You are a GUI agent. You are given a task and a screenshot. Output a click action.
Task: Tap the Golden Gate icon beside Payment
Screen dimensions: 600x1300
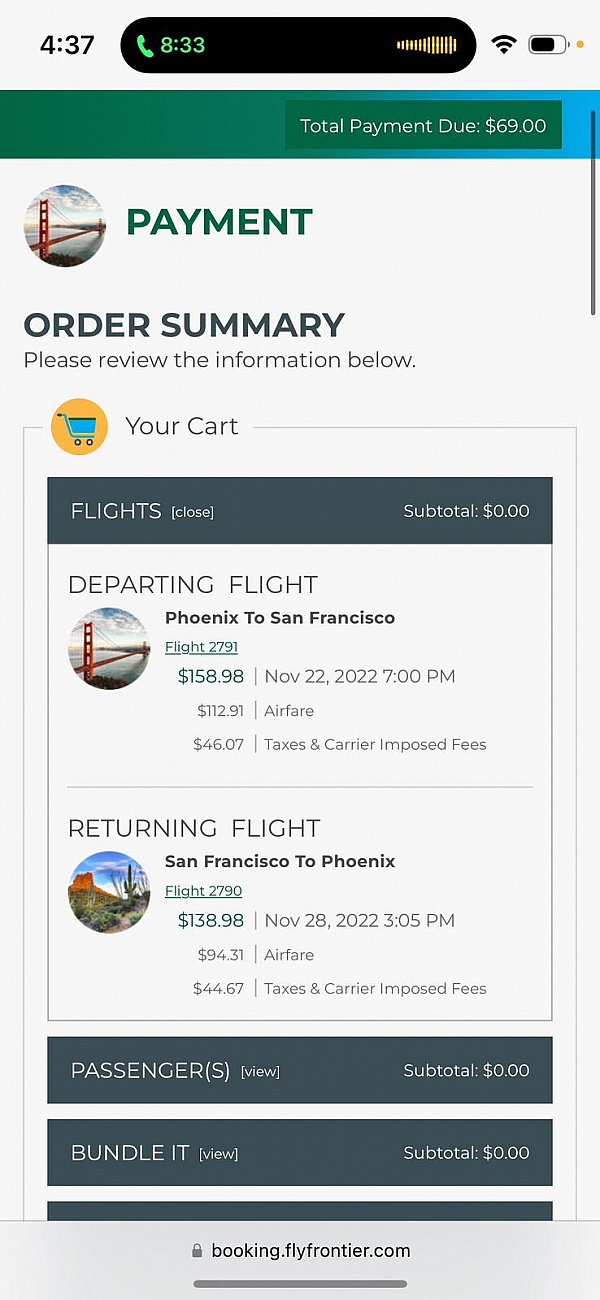pyautogui.click(x=64, y=225)
